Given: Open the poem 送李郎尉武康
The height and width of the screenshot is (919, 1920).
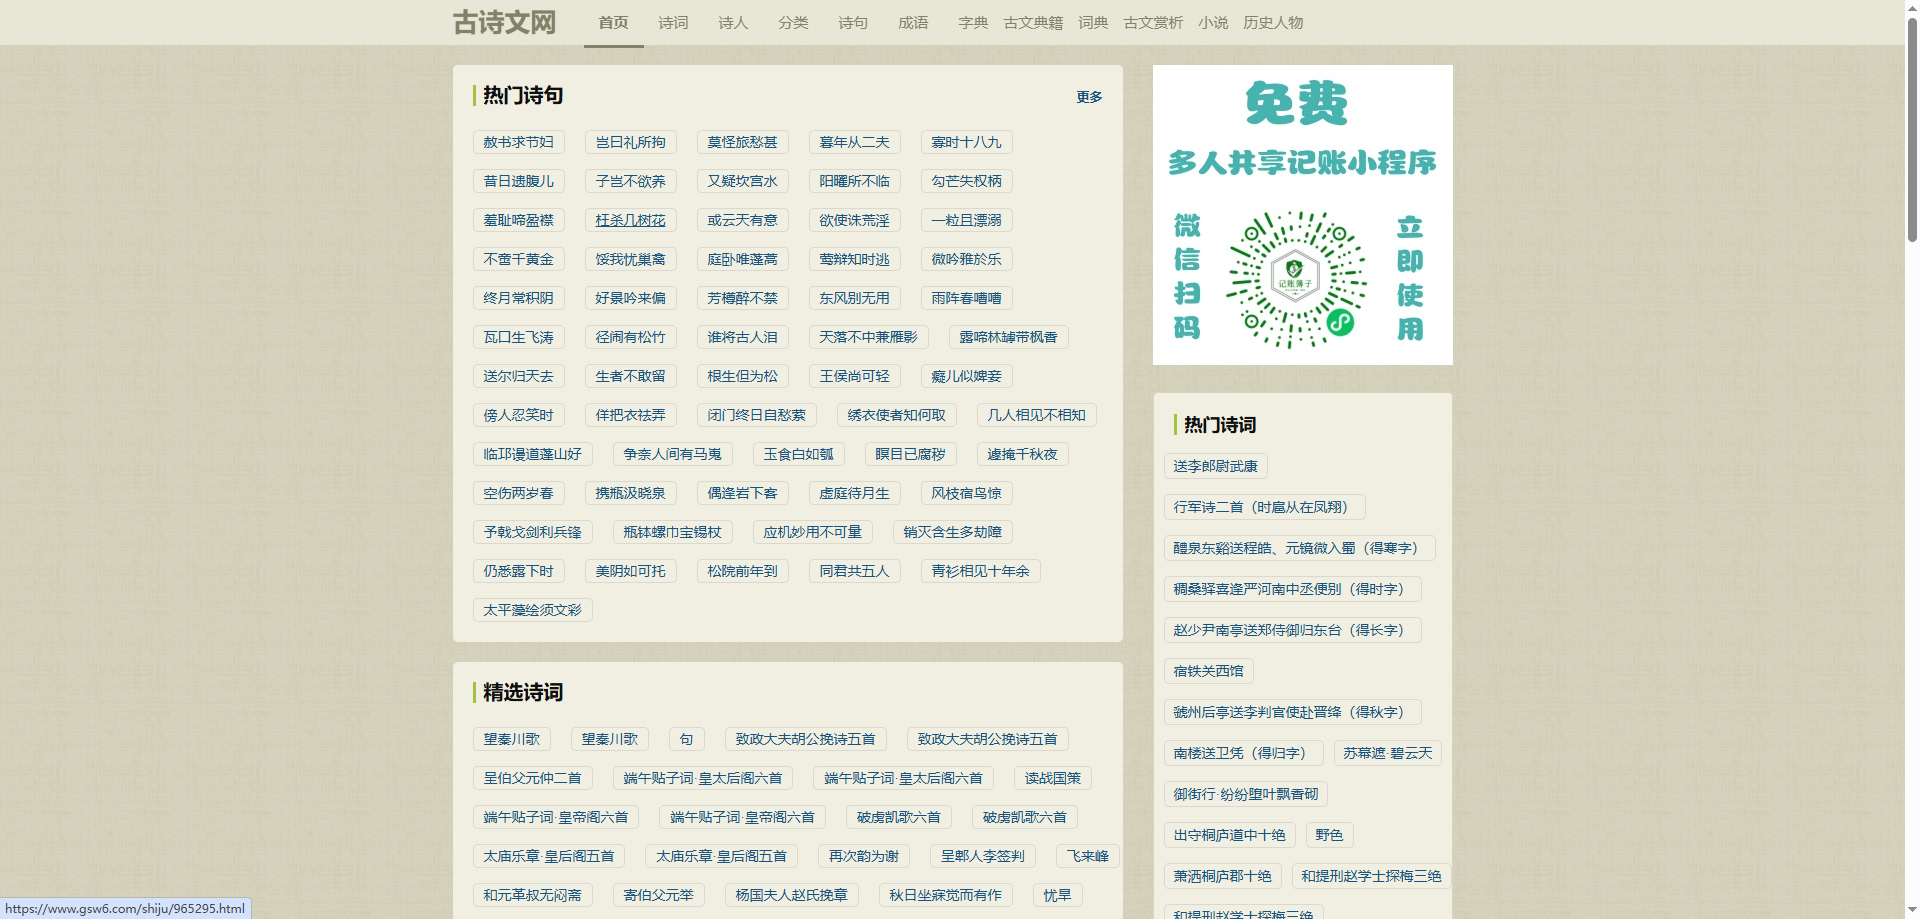Looking at the screenshot, I should point(1214,466).
